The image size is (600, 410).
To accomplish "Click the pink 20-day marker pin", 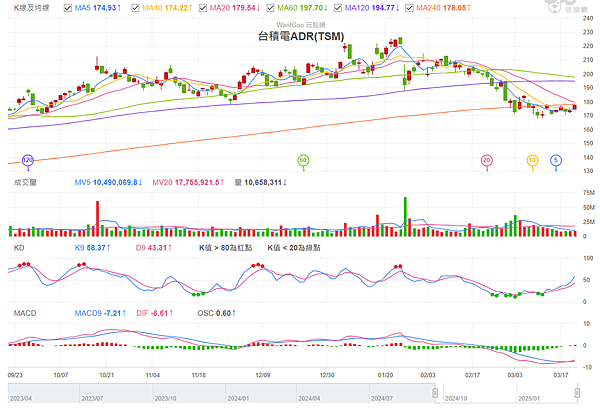I will (487, 161).
